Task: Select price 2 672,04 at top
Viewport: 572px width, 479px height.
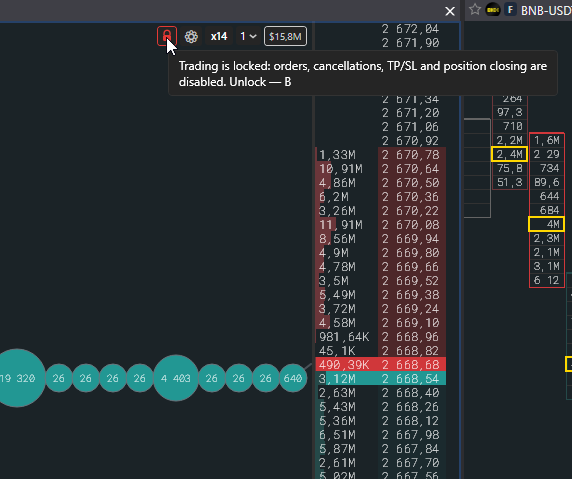Action: pyautogui.click(x=411, y=29)
